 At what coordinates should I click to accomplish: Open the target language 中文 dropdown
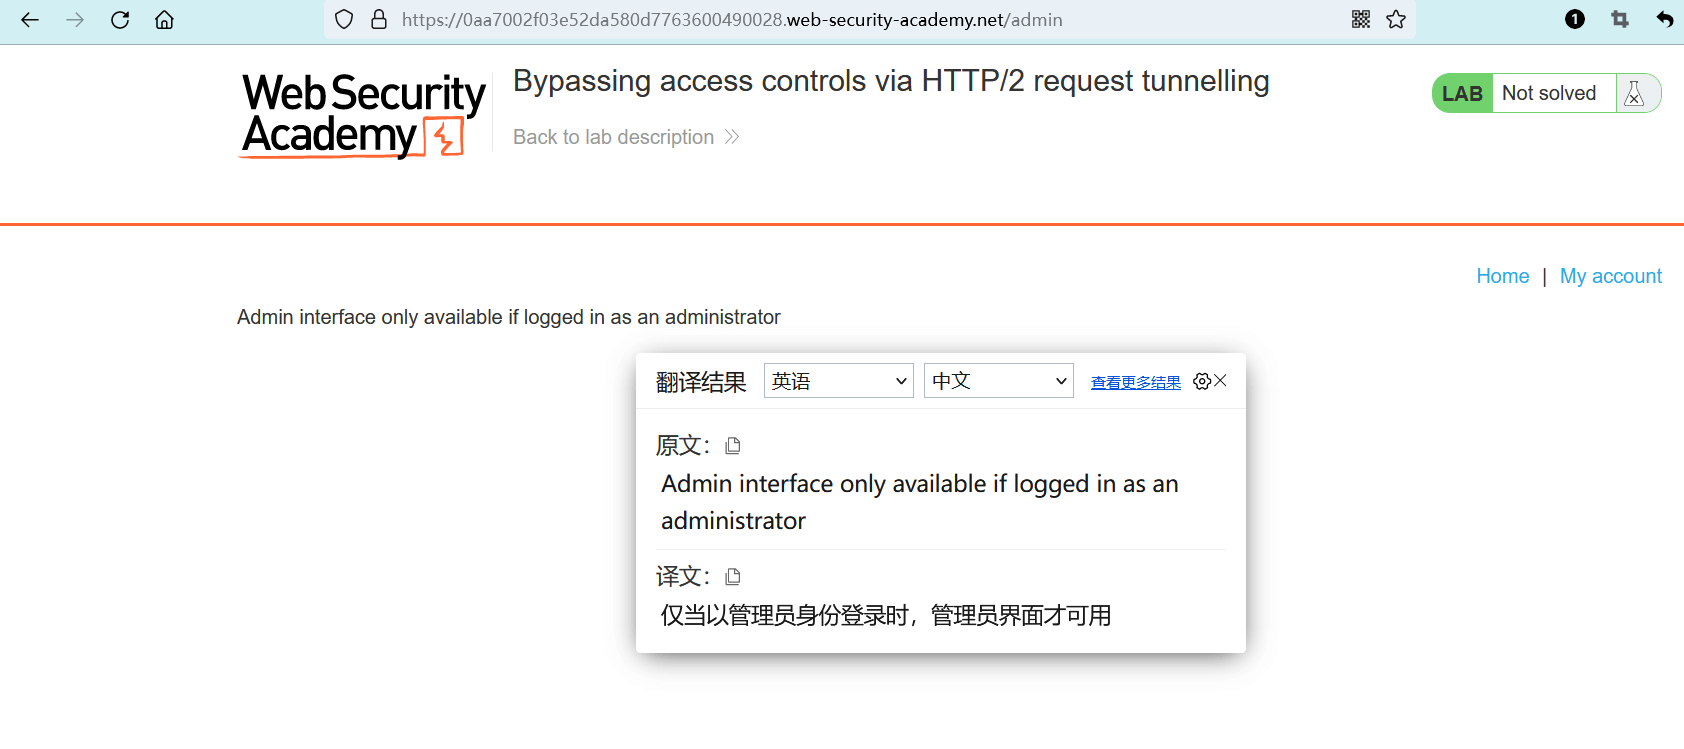coord(998,381)
